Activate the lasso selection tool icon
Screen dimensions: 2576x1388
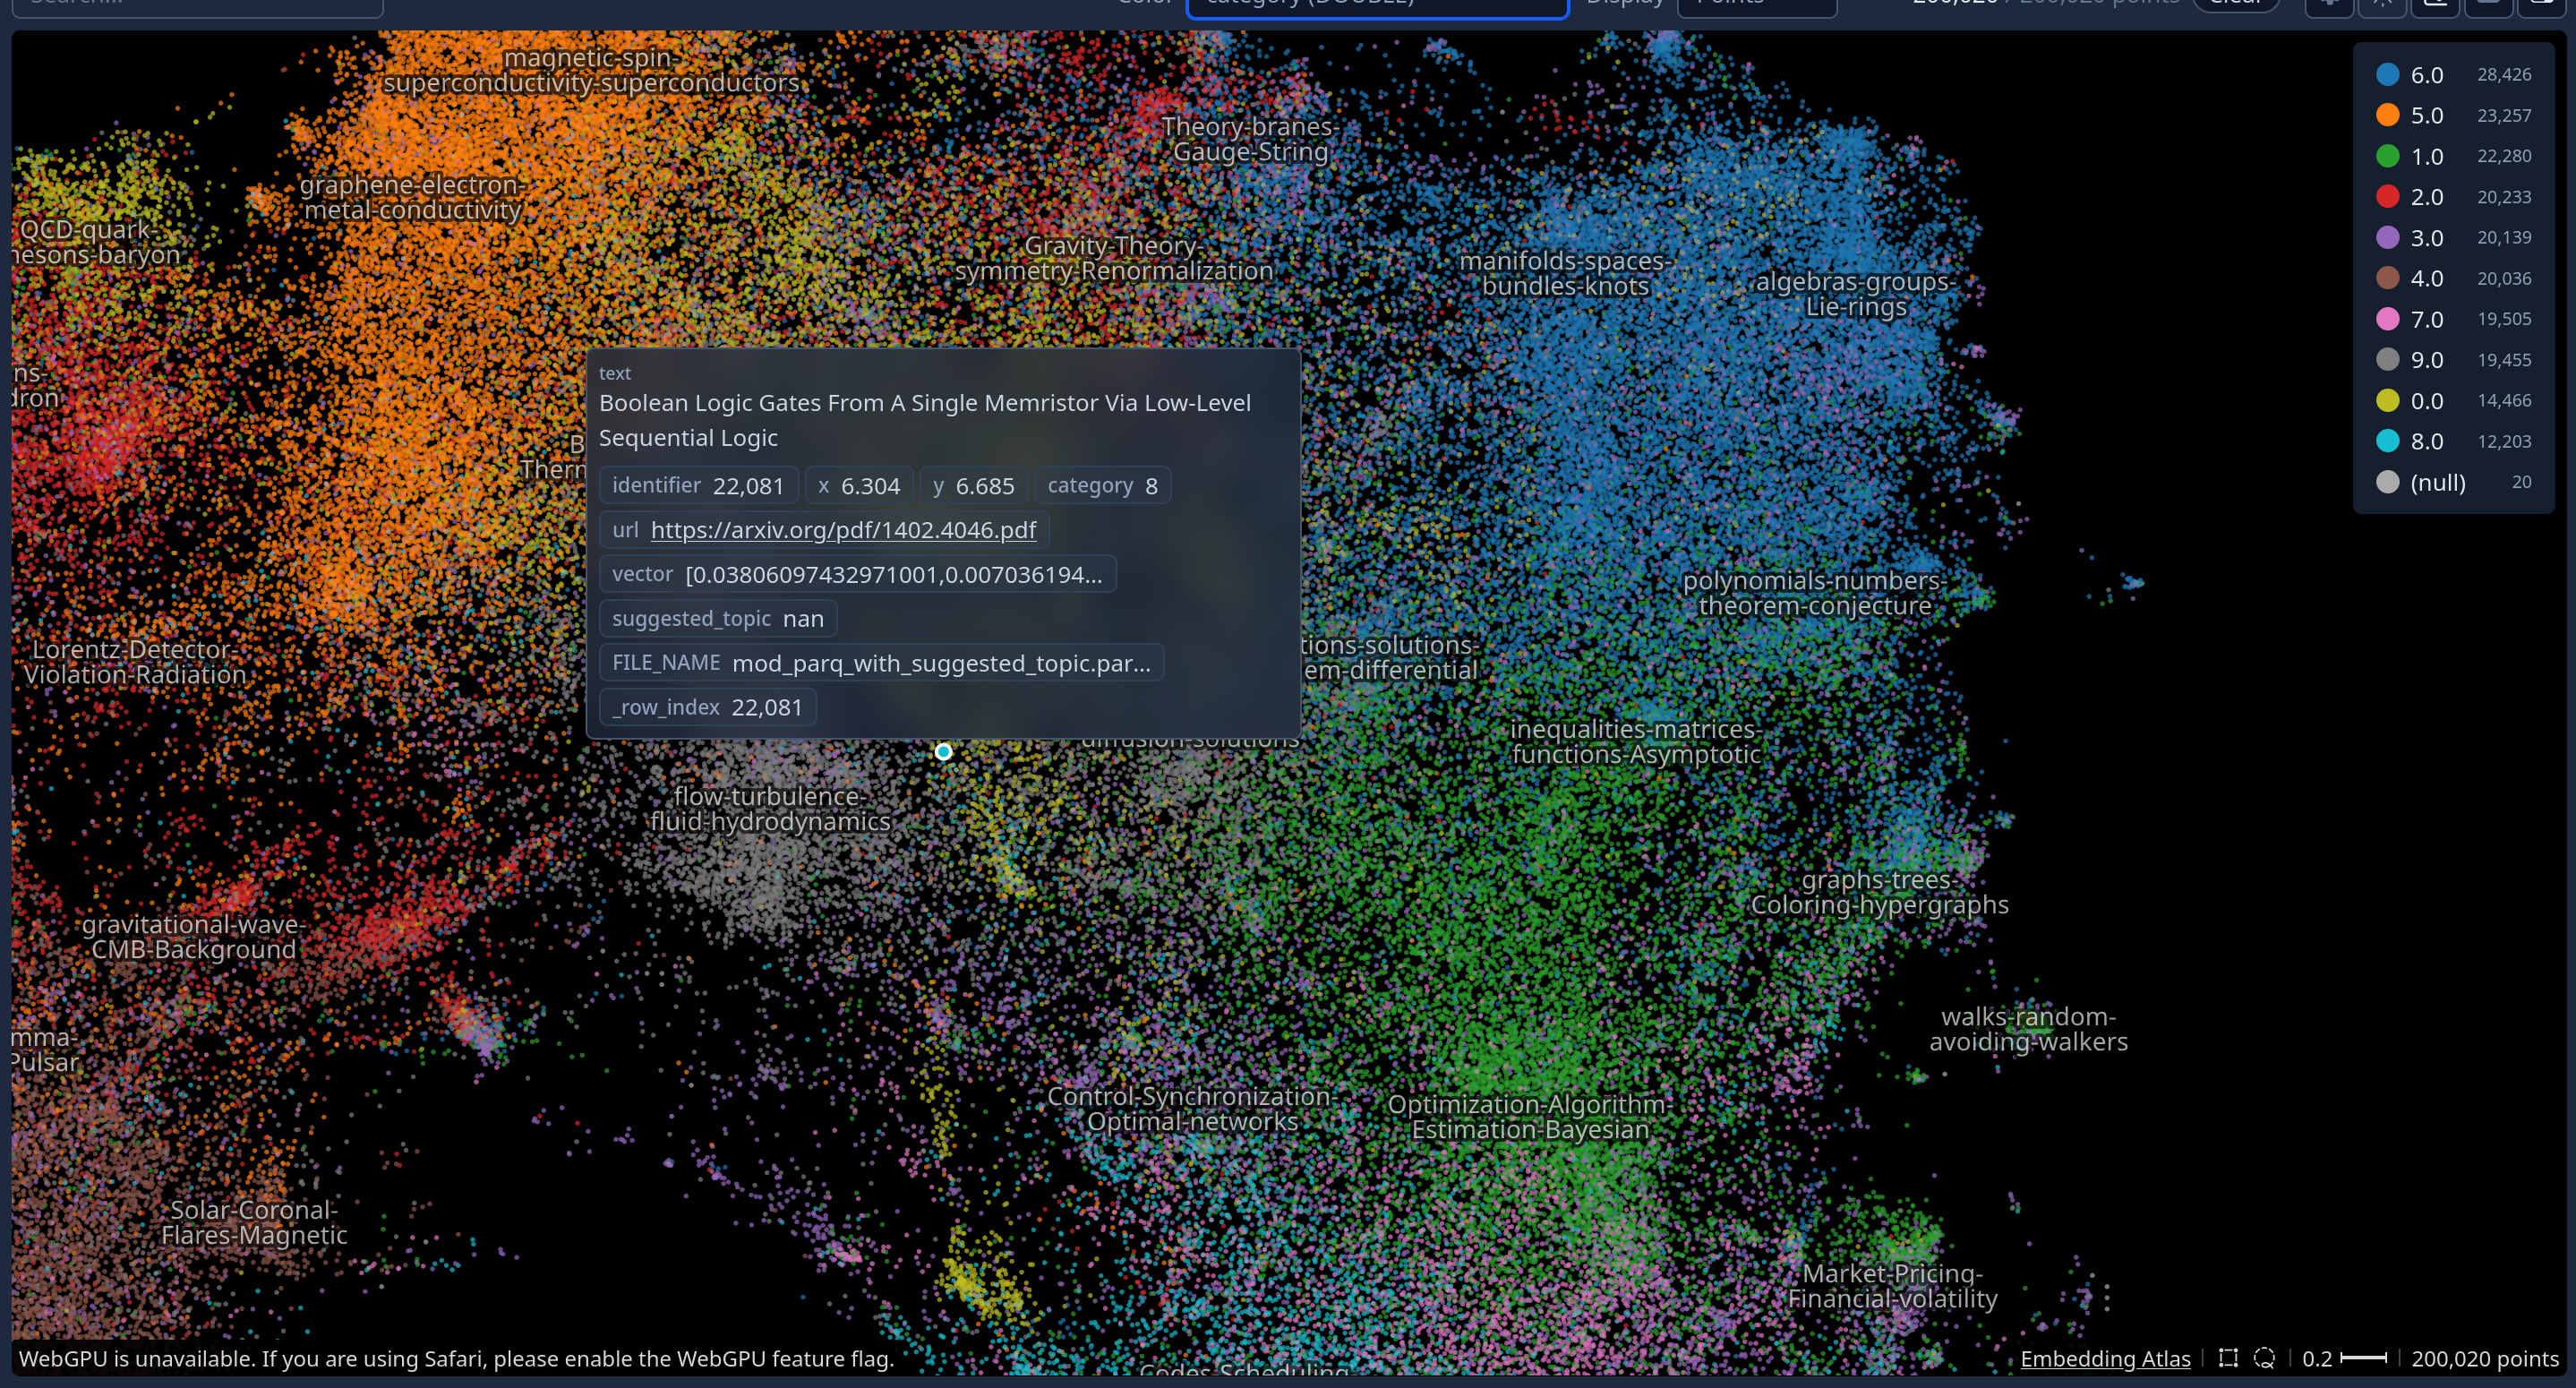(x=2265, y=1358)
